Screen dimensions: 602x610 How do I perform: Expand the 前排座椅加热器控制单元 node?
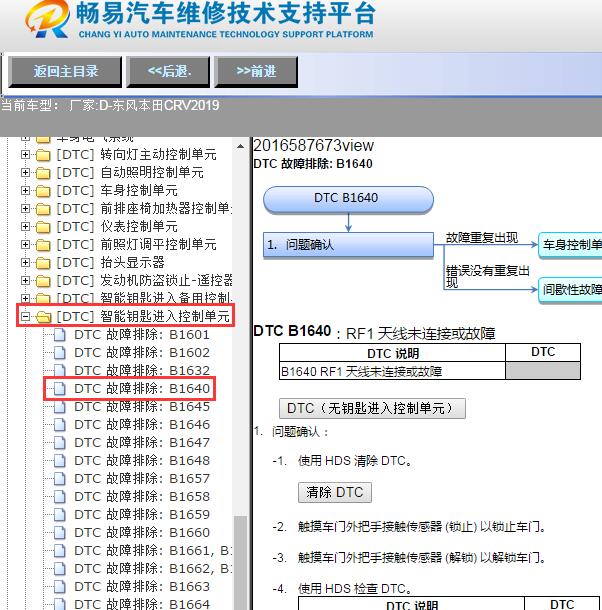tap(25, 209)
